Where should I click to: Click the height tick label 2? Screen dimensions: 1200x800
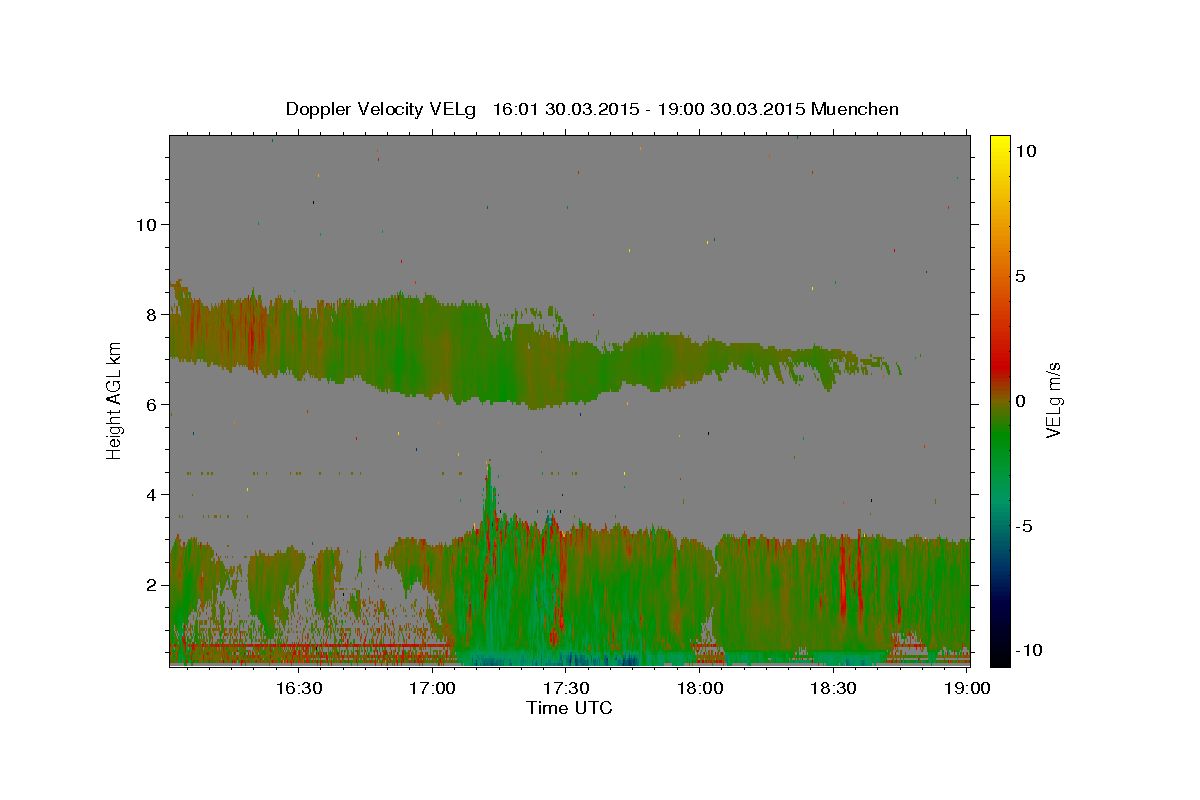151,584
